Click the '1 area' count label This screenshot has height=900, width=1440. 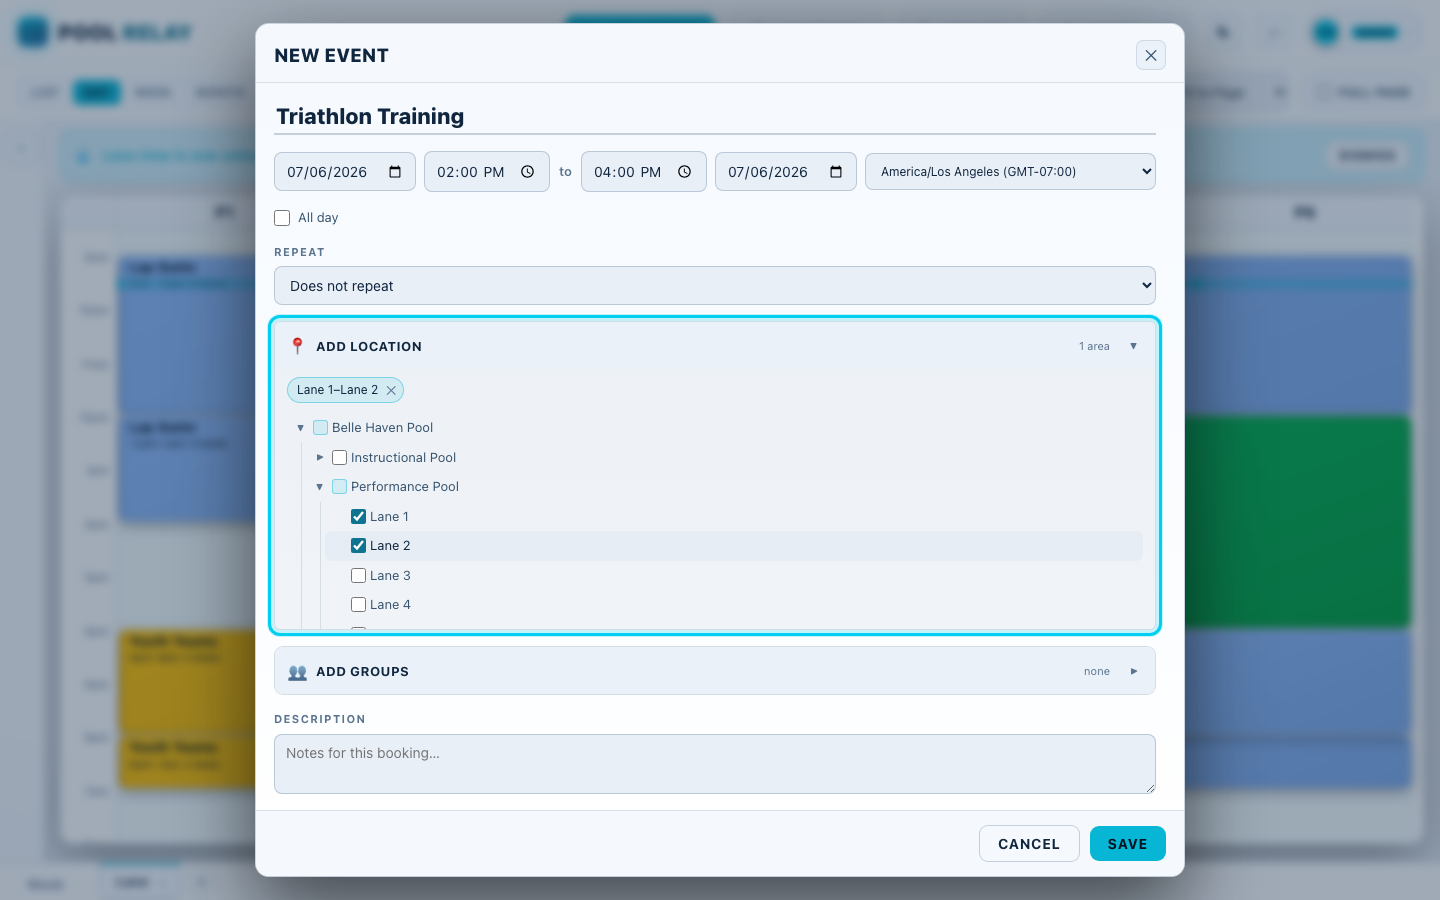[x=1094, y=347]
